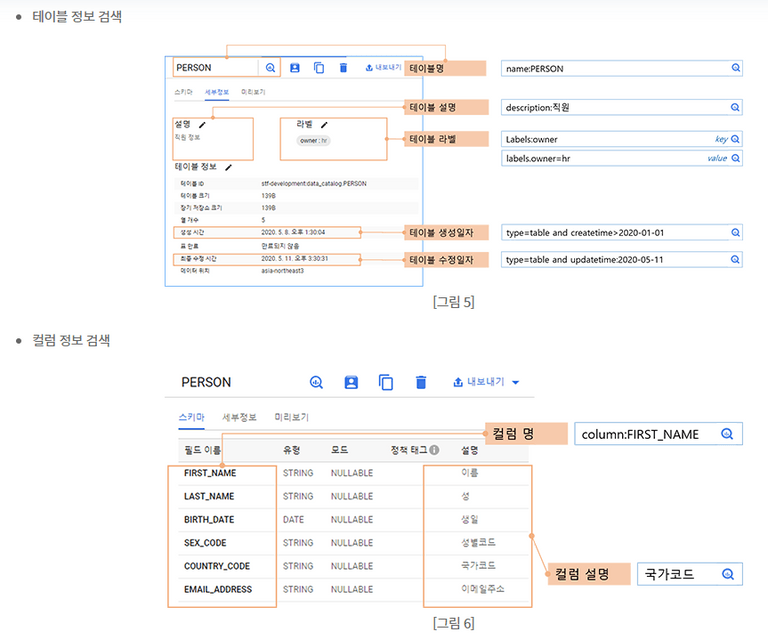The height and width of the screenshot is (641, 768).
Task: Click the search icon in the description search box
Action: pos(735,107)
